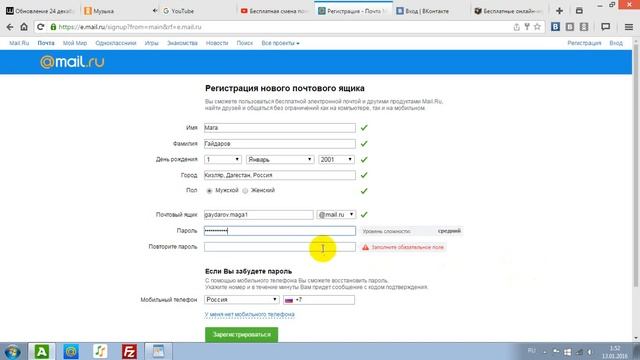Click the mobile phone number field
This screenshot has width=640, height=360.
pyautogui.click(x=319, y=300)
